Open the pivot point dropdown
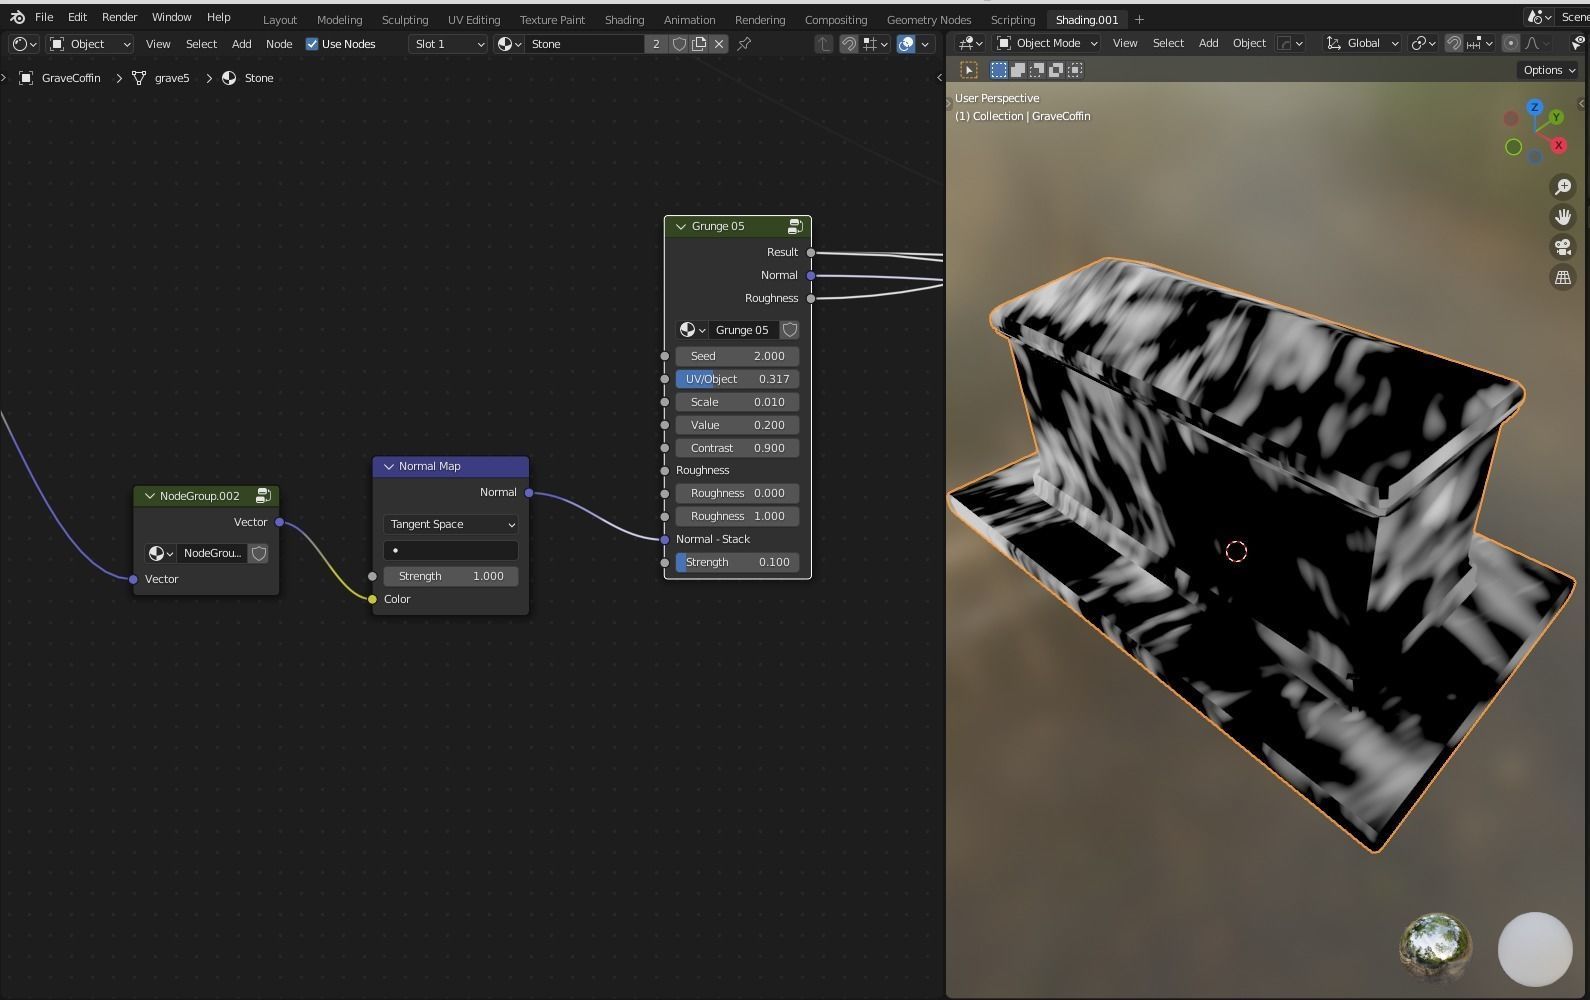The image size is (1590, 1000). (x=1422, y=43)
